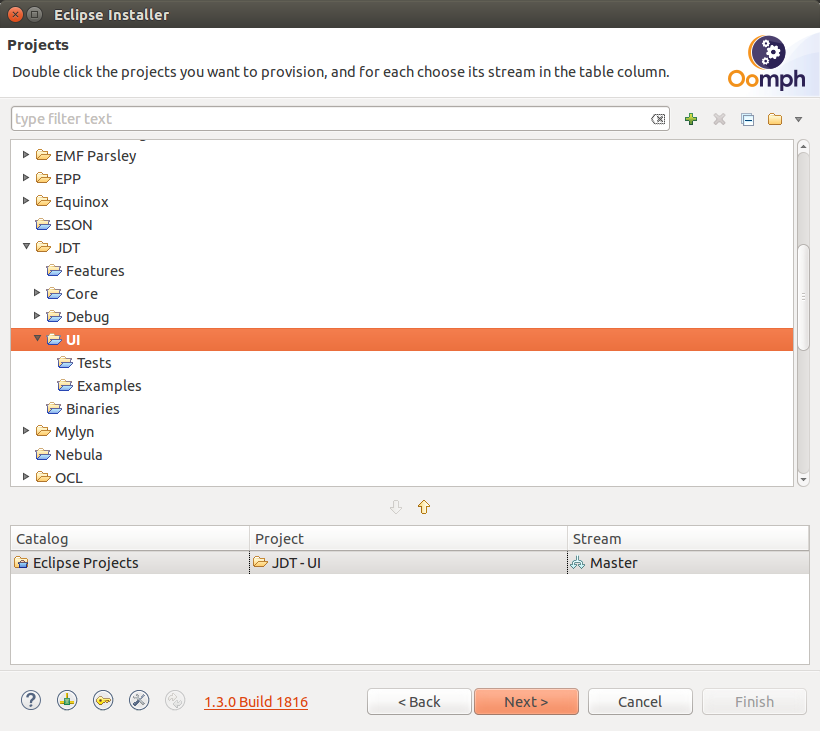Click the yellow up arrow remove-from-selection icon
The width and height of the screenshot is (820, 731).
424,507
